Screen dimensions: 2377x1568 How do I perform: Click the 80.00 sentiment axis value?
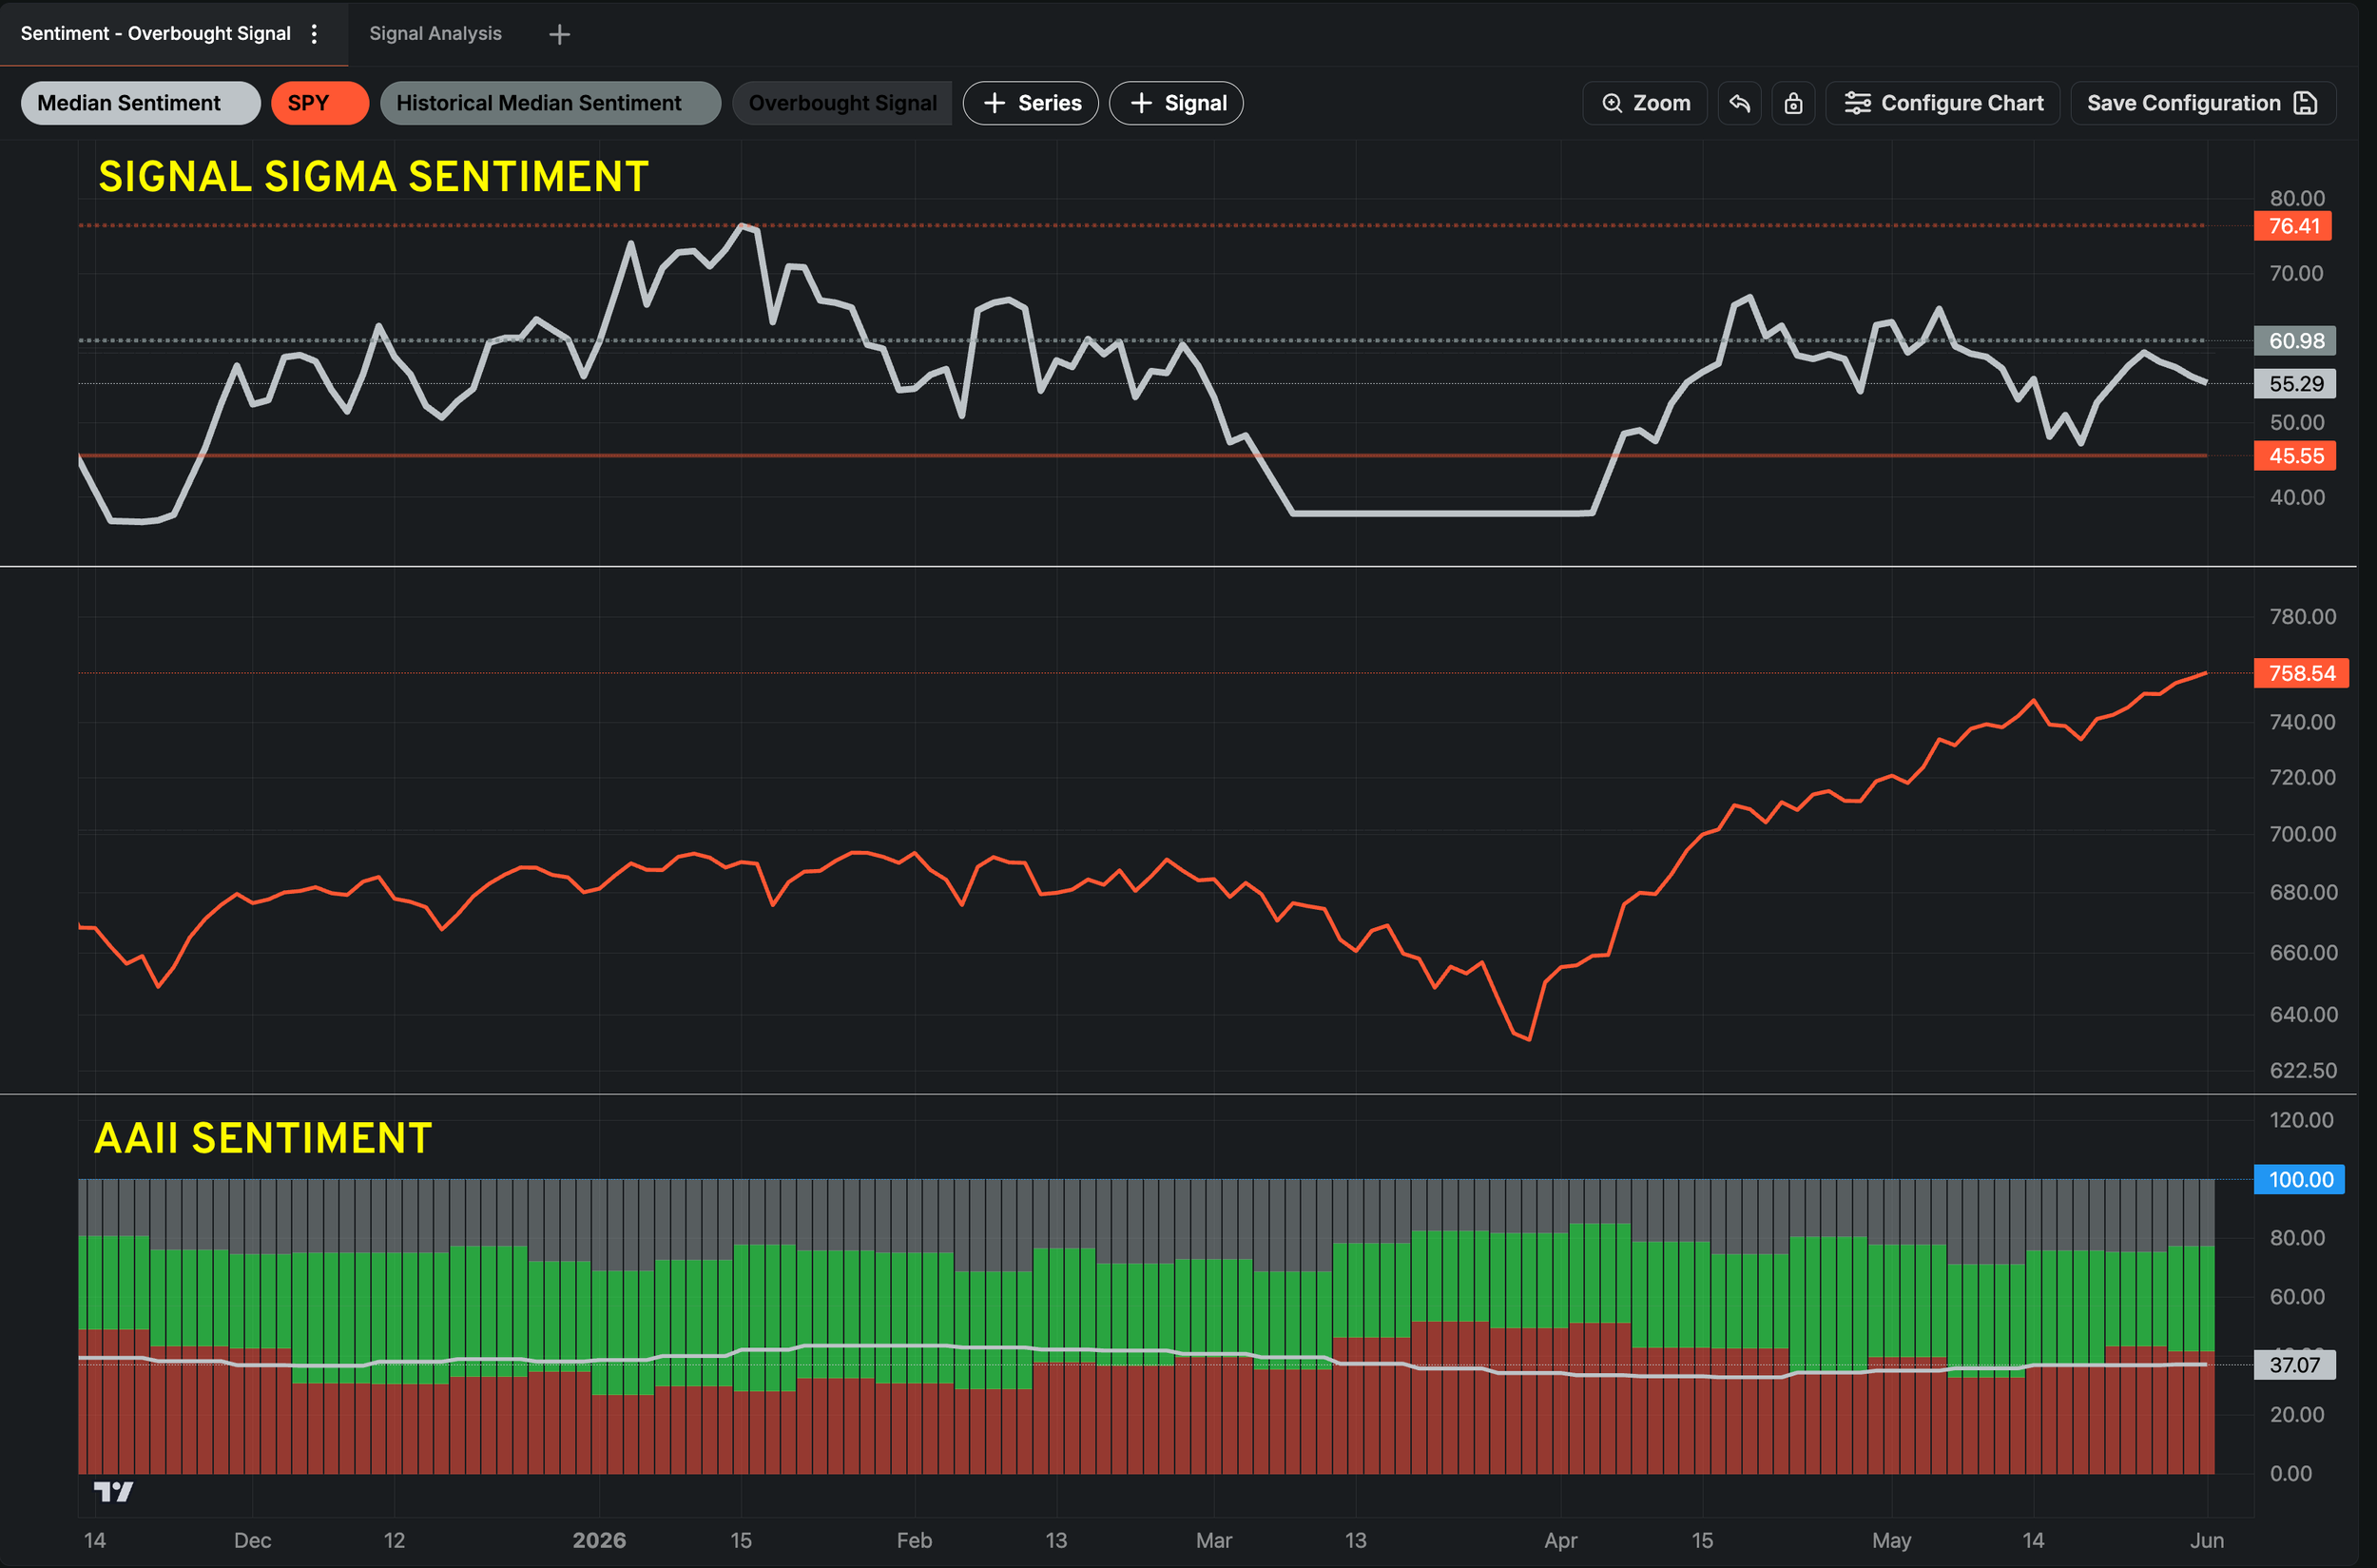point(2297,198)
